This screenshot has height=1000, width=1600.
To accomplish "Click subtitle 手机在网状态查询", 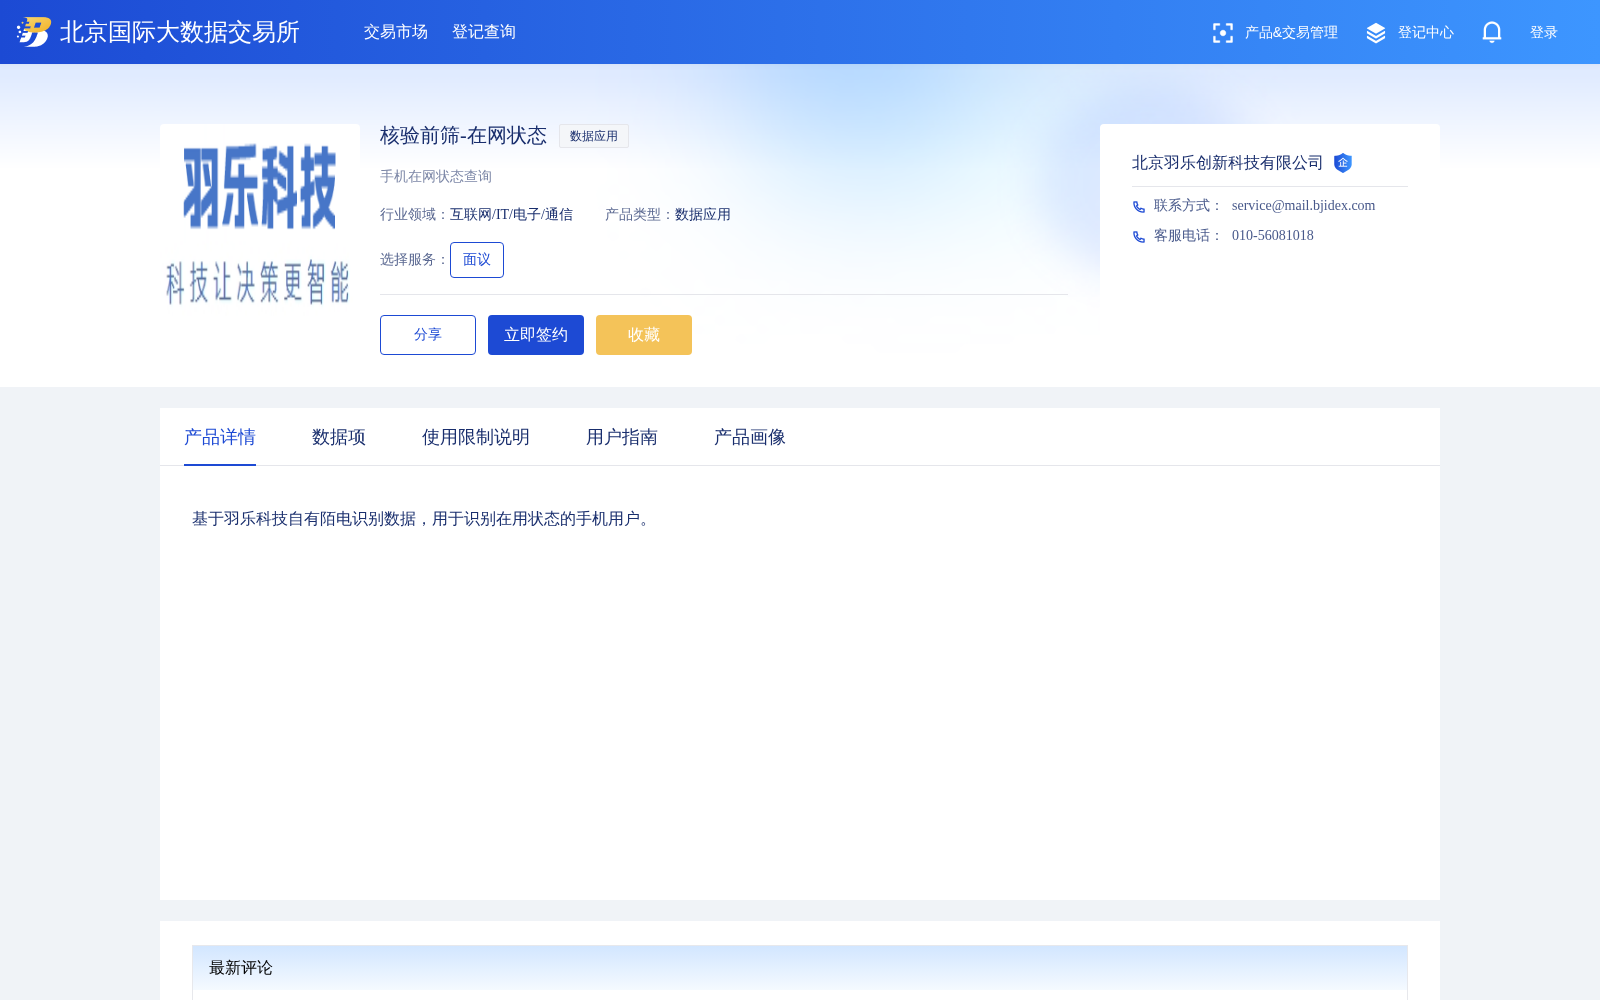I will coord(436,177).
